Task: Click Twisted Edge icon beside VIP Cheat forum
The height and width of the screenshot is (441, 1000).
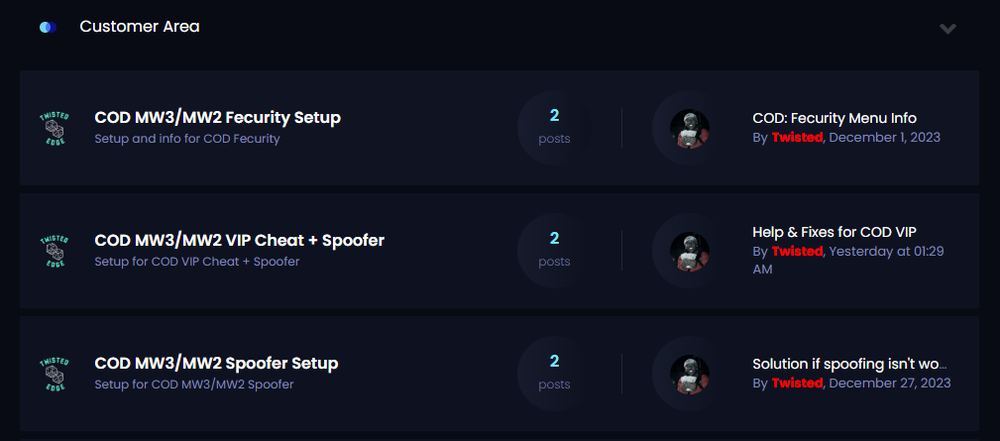Action: pyautogui.click(x=53, y=251)
